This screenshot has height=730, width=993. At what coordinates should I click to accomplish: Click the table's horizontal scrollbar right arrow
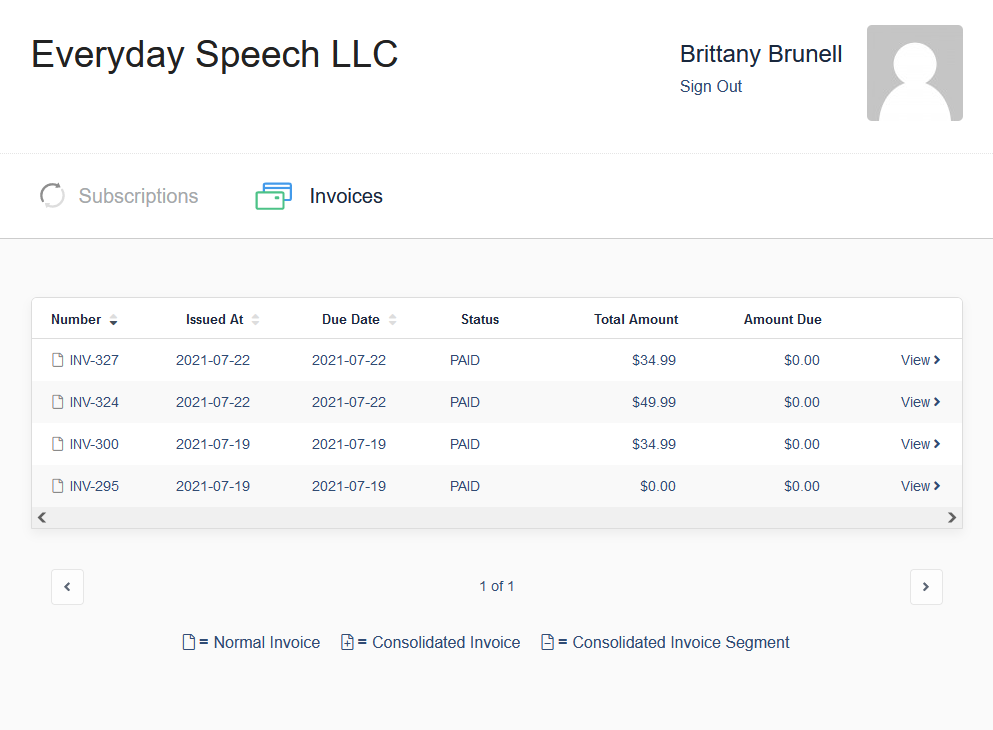952,517
